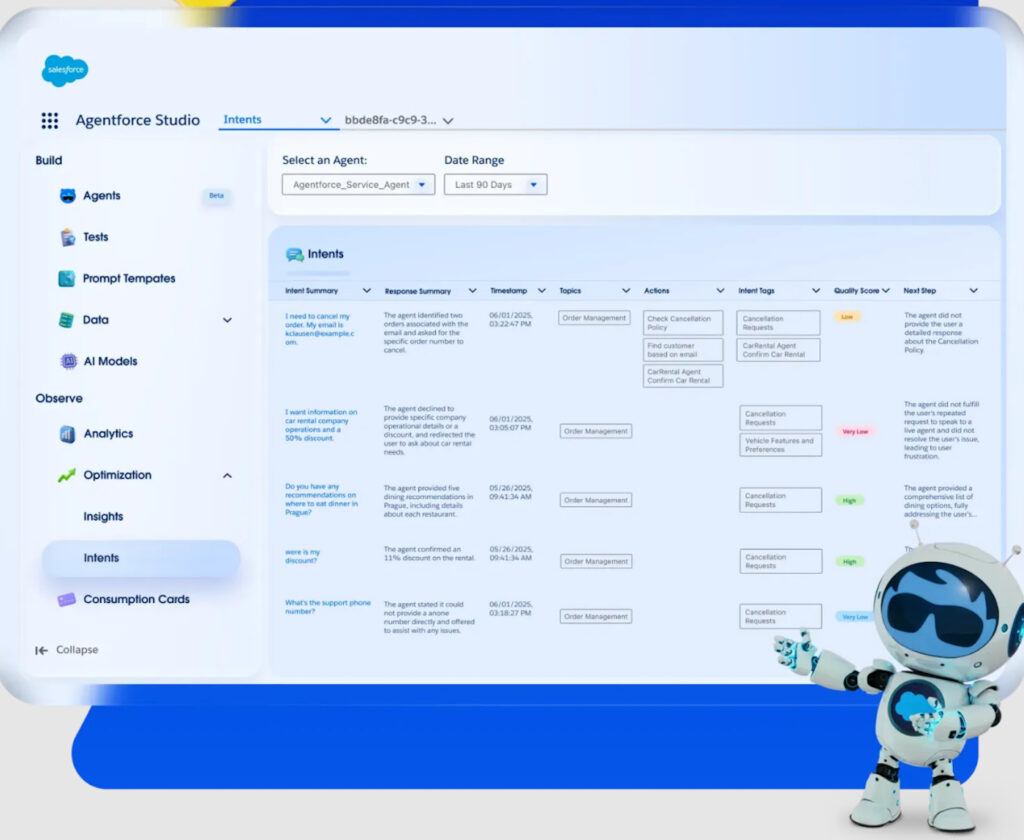Open Analytics in sidebar
Image resolution: width=1024 pixels, height=840 pixels.
(108, 434)
